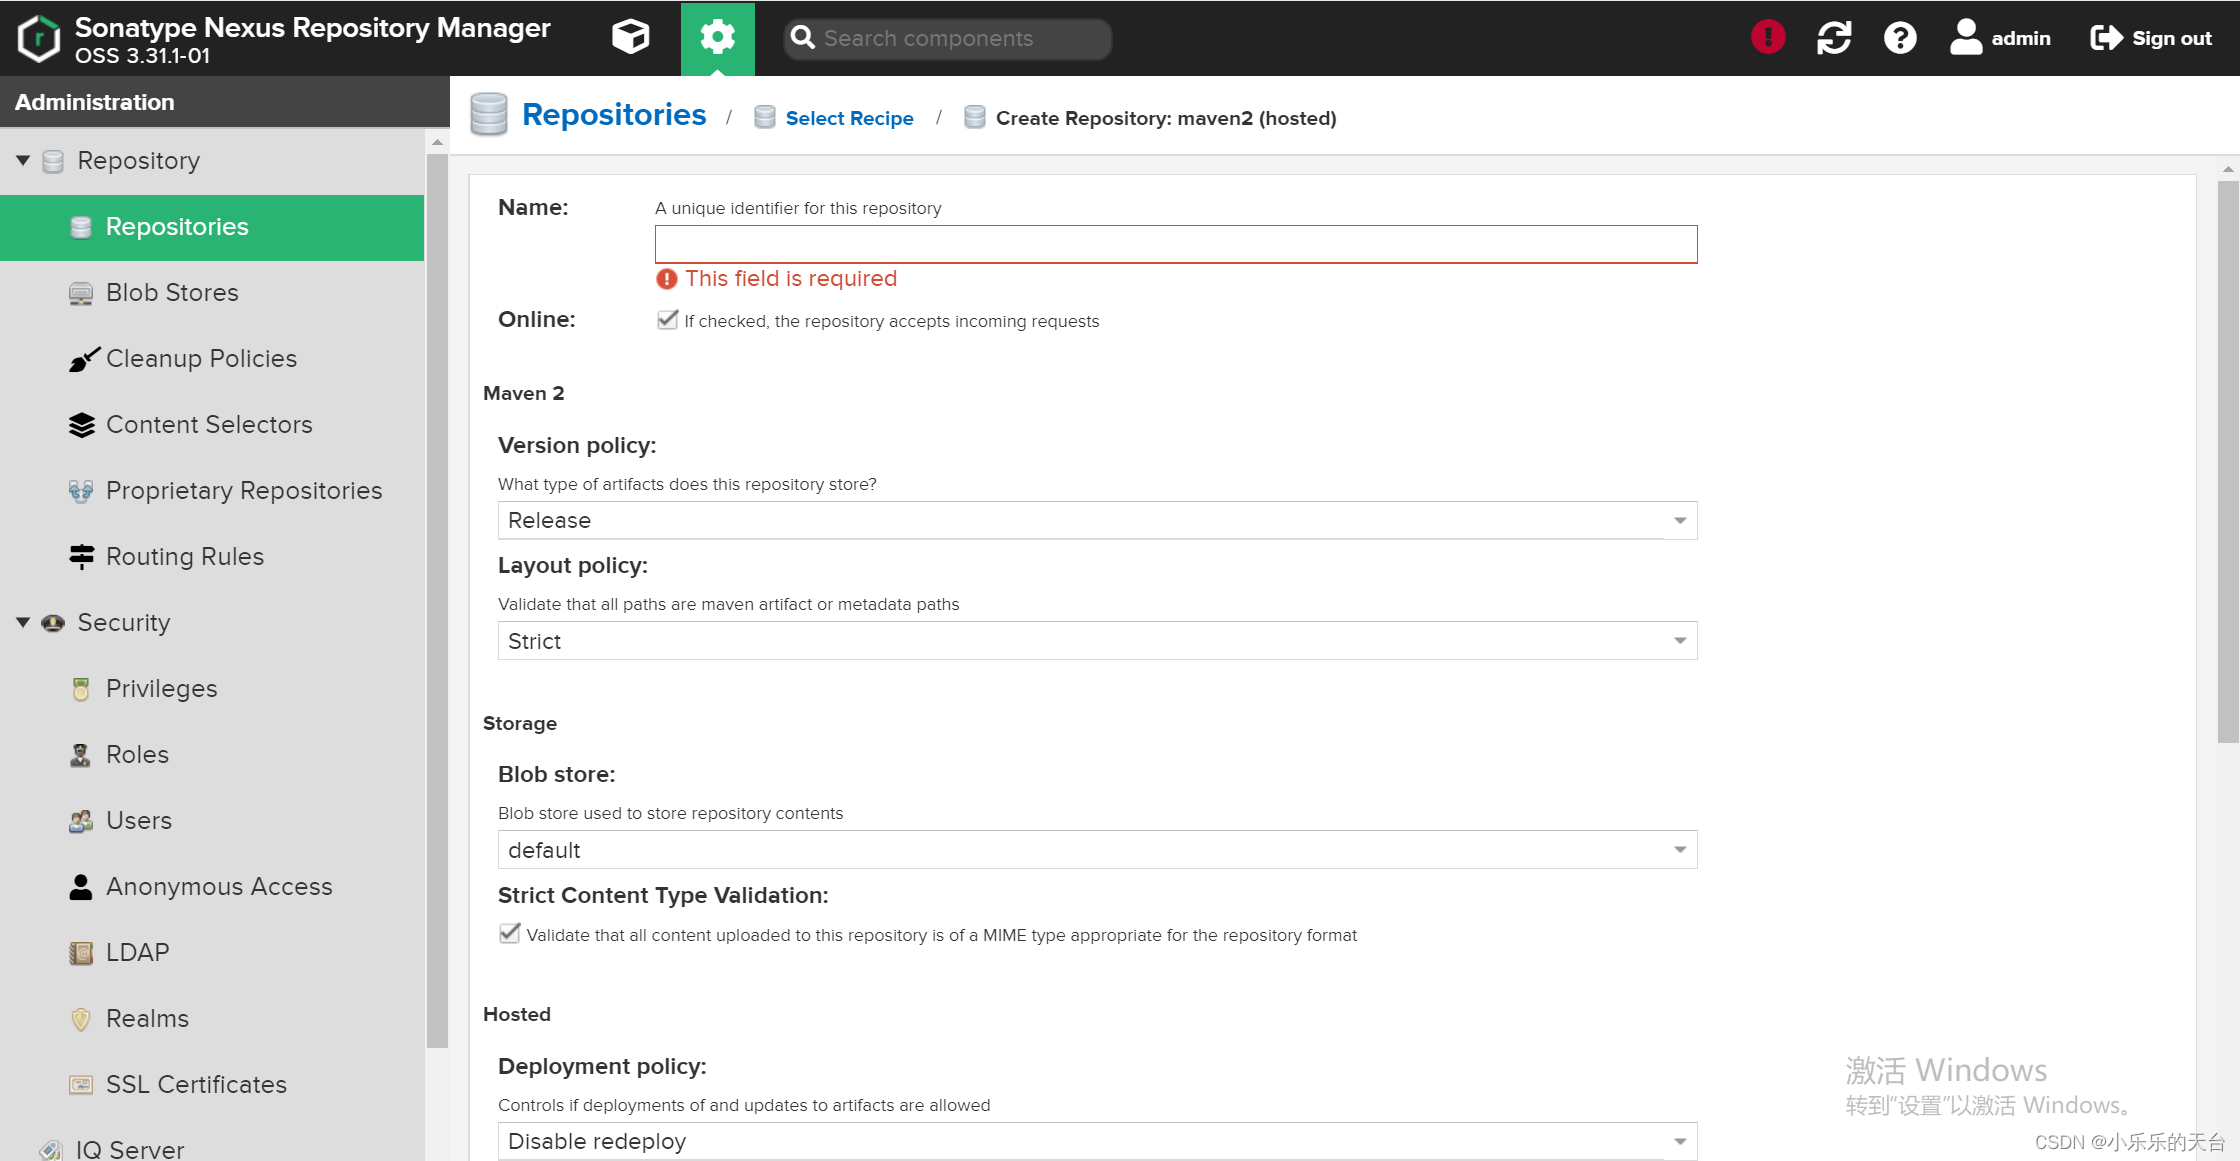Click the Repositories breadcrumb link

pos(614,115)
